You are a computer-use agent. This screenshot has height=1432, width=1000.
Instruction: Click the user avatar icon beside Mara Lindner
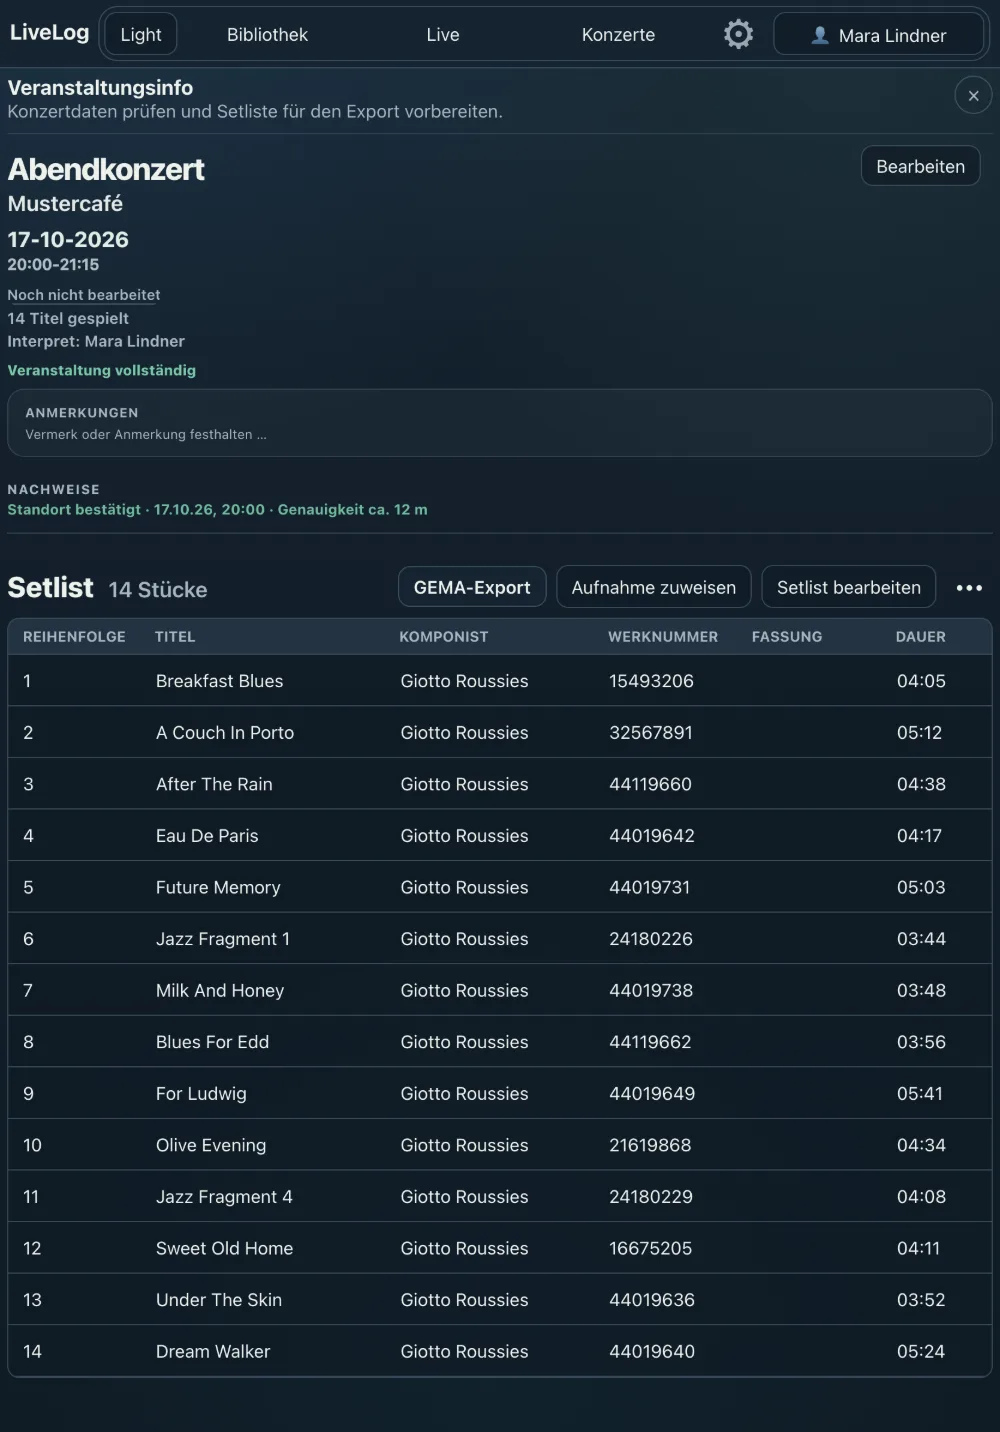click(x=820, y=35)
